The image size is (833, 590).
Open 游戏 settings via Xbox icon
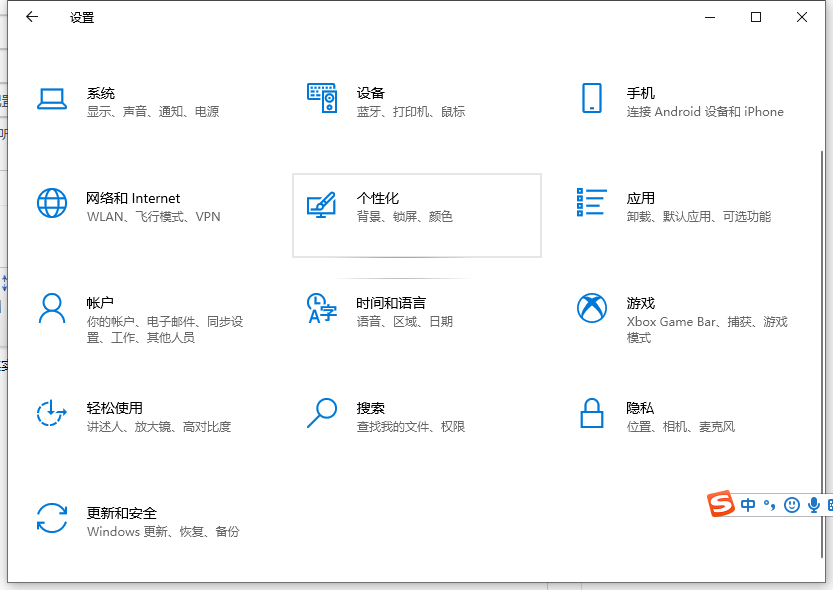coord(592,308)
